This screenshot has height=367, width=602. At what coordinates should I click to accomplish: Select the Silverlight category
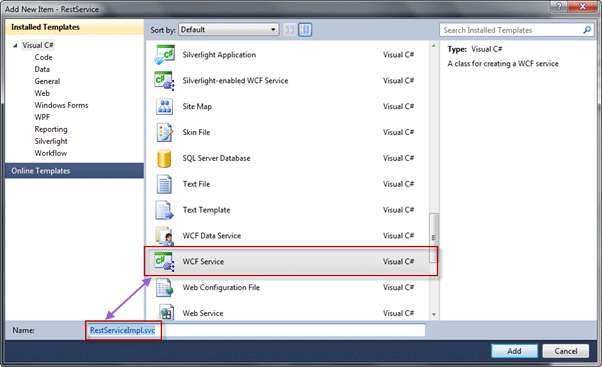point(51,141)
